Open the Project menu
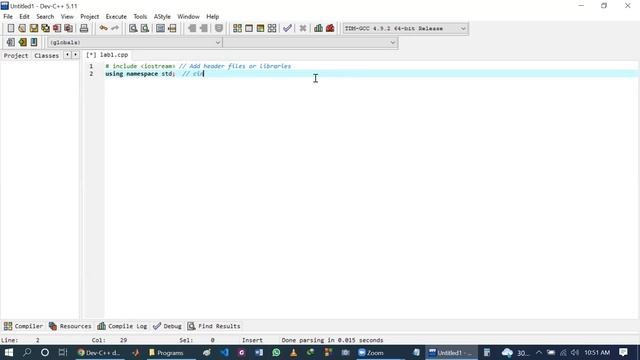This screenshot has height=360, width=640. pyautogui.click(x=89, y=17)
